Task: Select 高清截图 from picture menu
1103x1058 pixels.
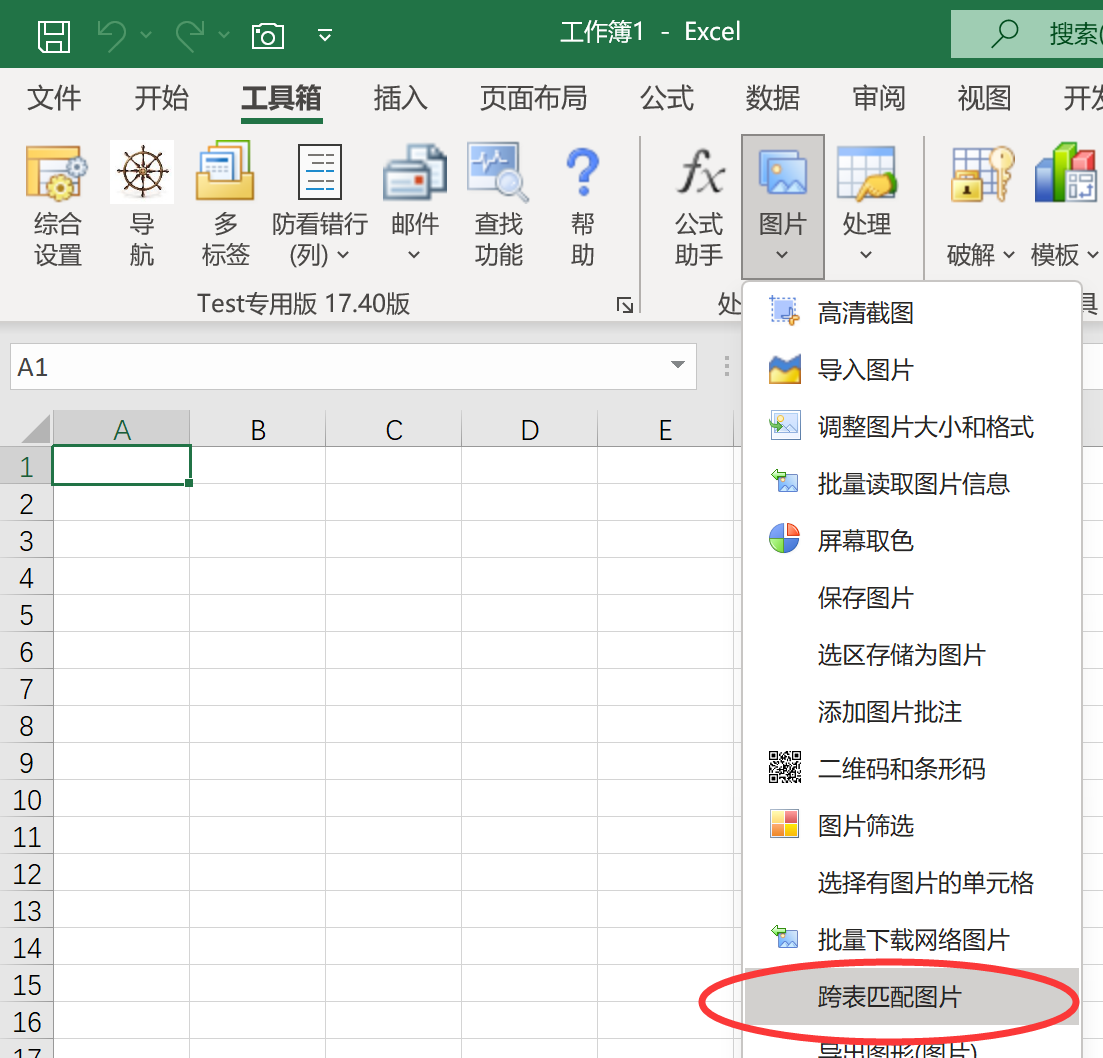Action: tap(865, 313)
